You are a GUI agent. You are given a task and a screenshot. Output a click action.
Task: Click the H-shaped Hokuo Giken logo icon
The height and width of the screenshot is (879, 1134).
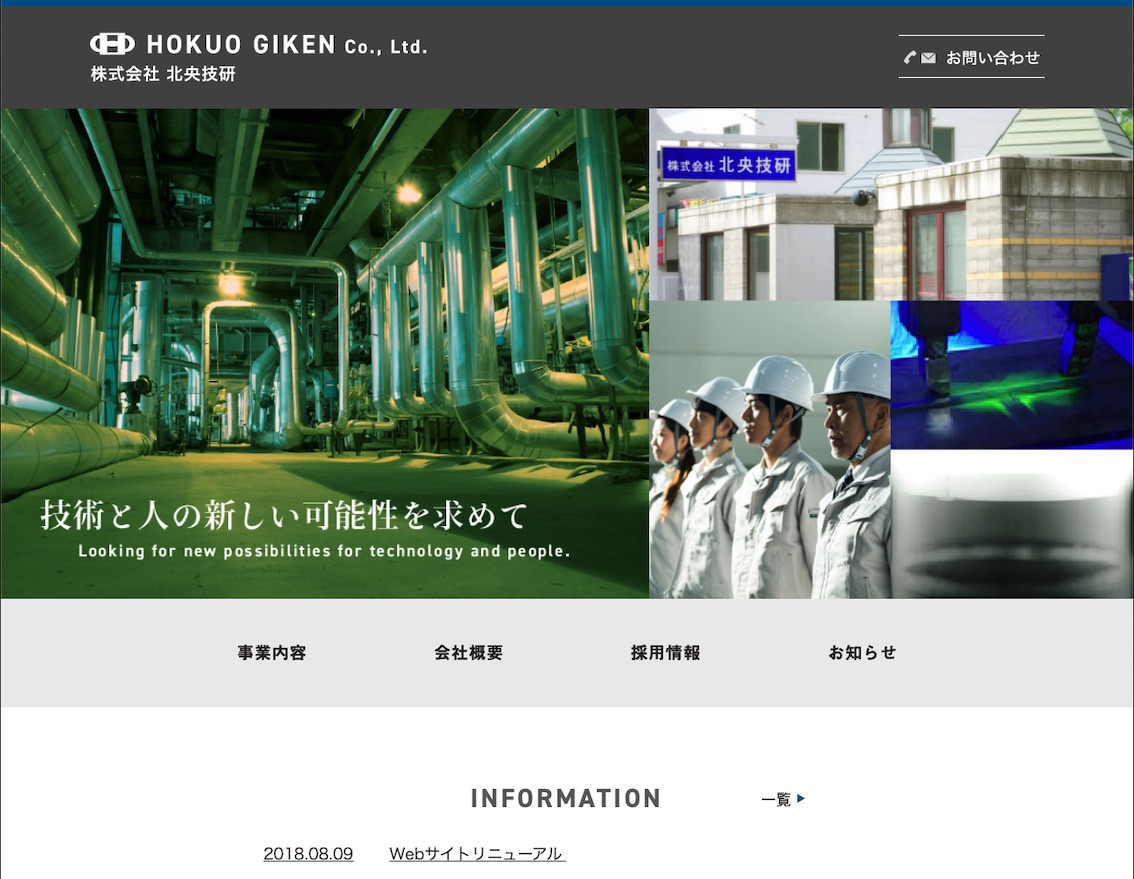tap(112, 44)
